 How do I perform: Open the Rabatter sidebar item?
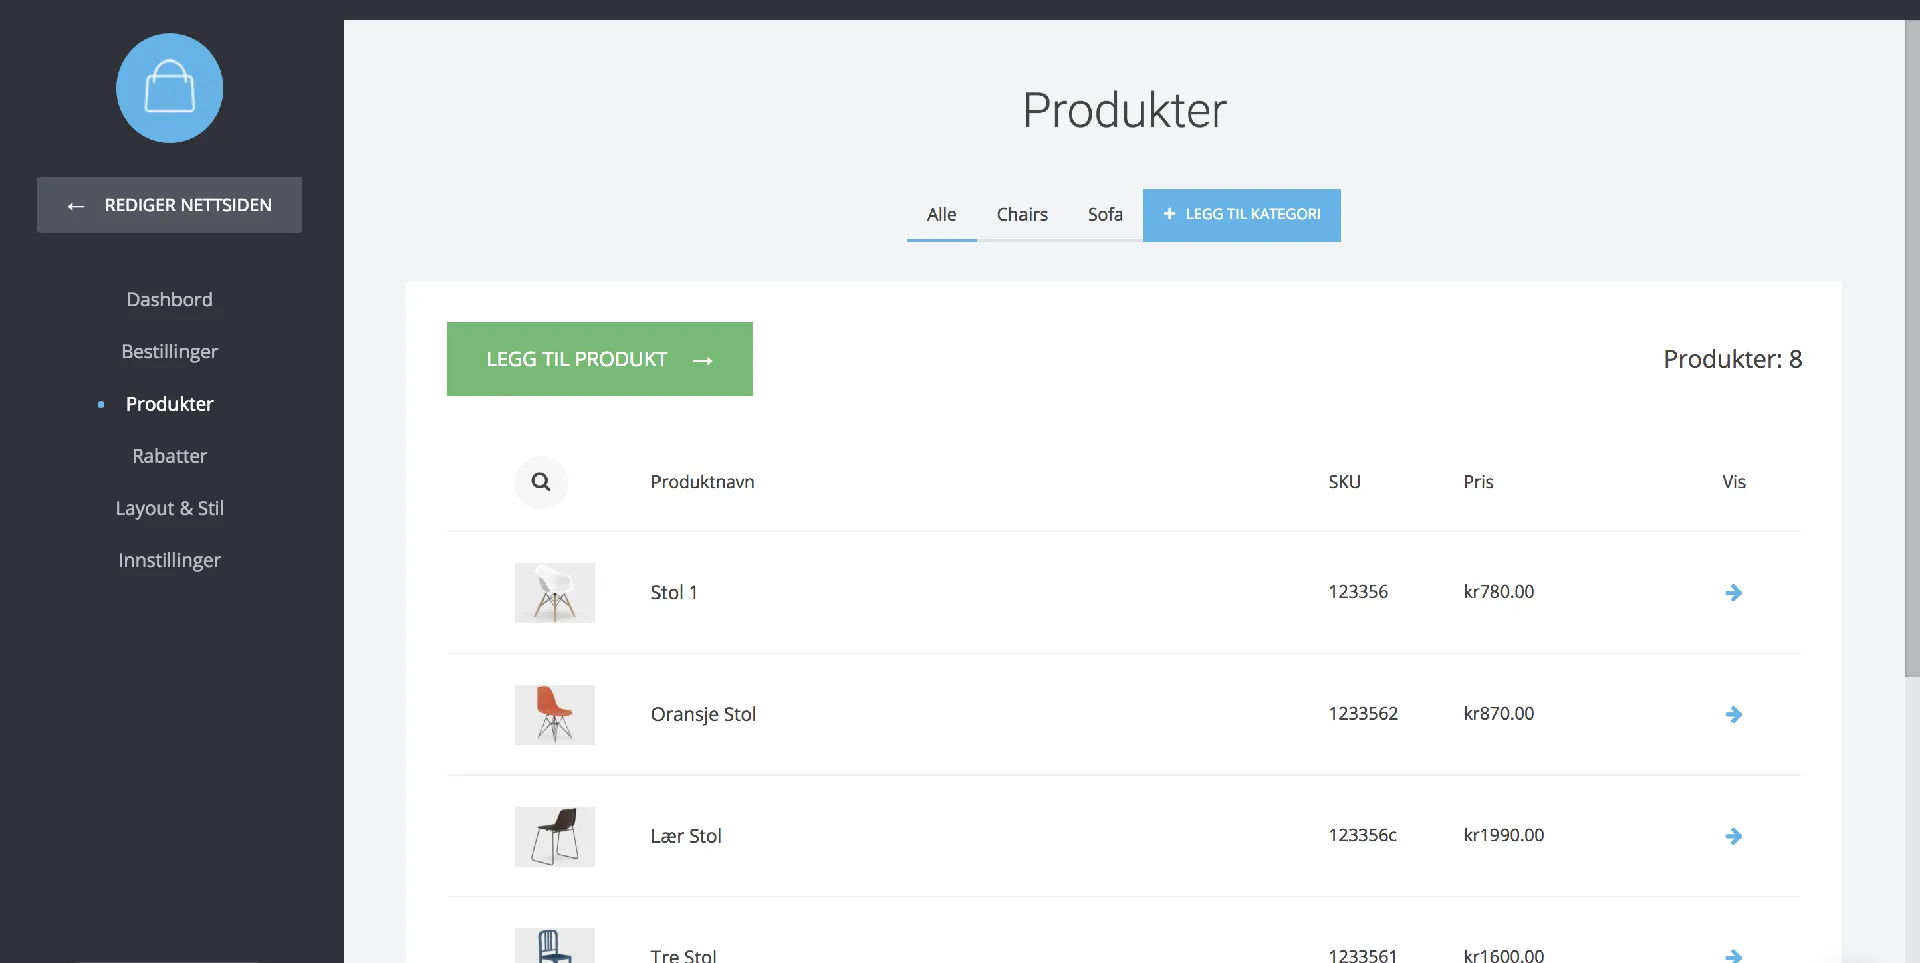coord(169,456)
